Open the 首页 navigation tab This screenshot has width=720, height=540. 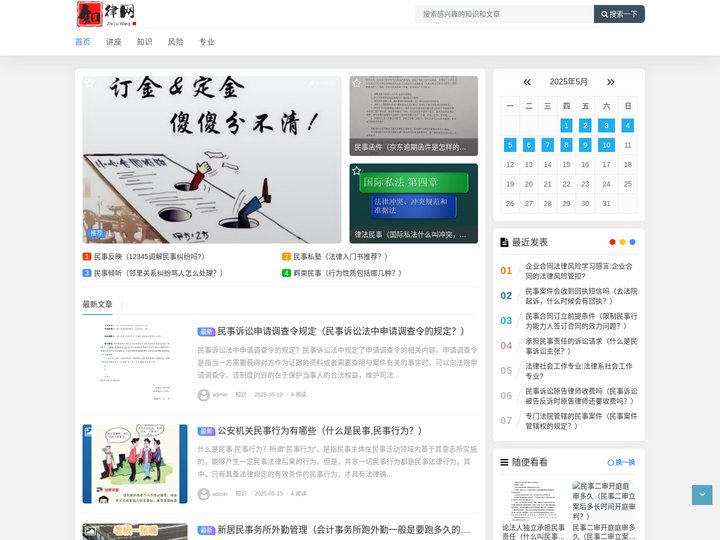[x=83, y=42]
